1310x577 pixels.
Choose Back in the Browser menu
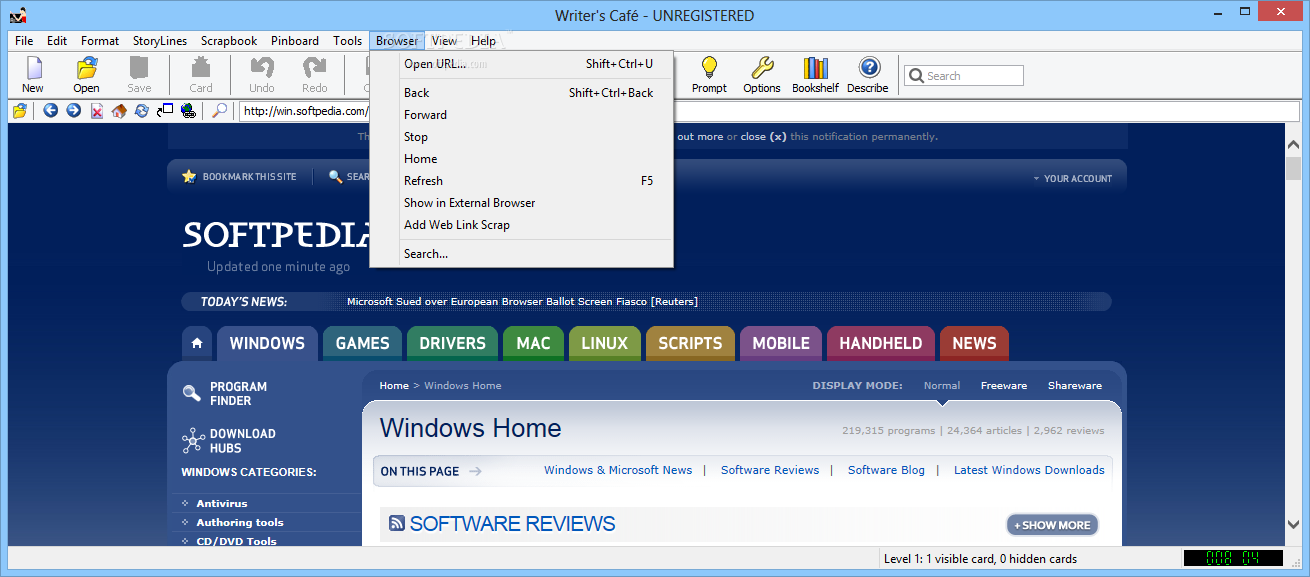tap(521, 93)
